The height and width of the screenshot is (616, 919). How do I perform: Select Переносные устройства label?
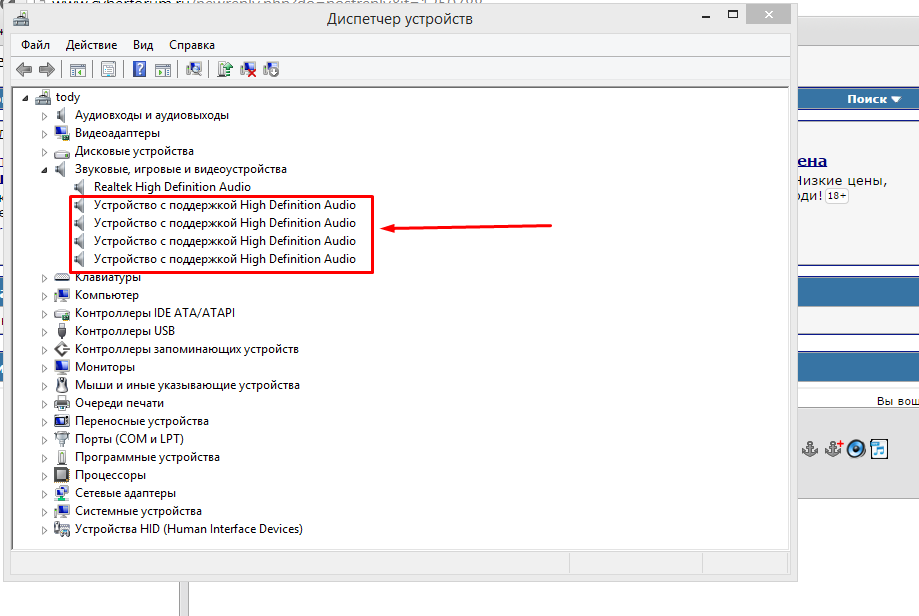[141, 421]
